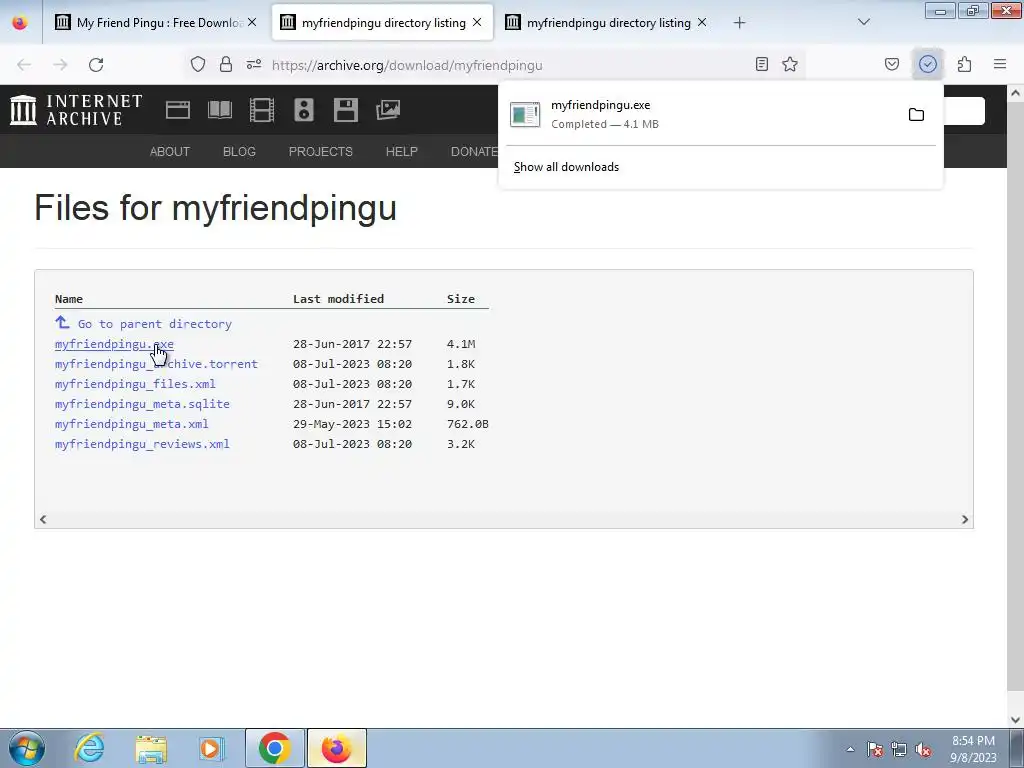The width and height of the screenshot is (1024, 768).
Task: Open a new browser tab
Action: click(739, 23)
